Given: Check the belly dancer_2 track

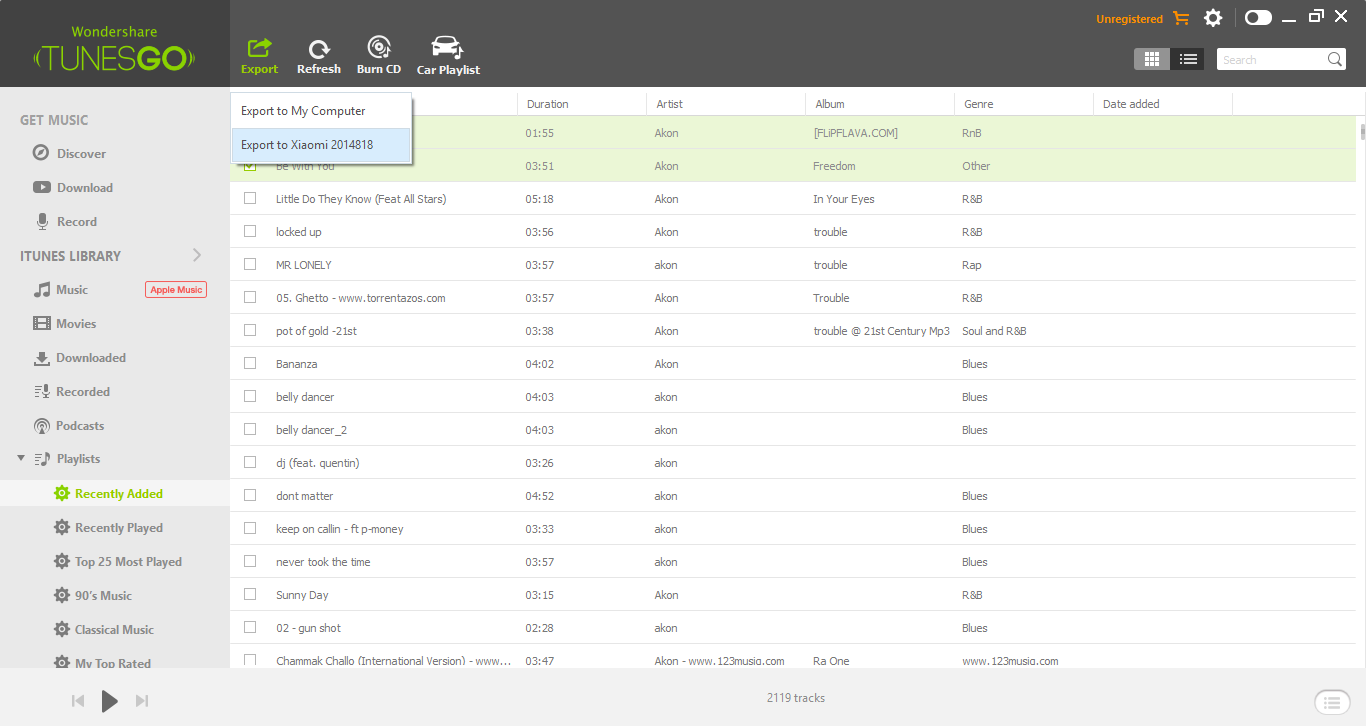Looking at the screenshot, I should pyautogui.click(x=250, y=430).
